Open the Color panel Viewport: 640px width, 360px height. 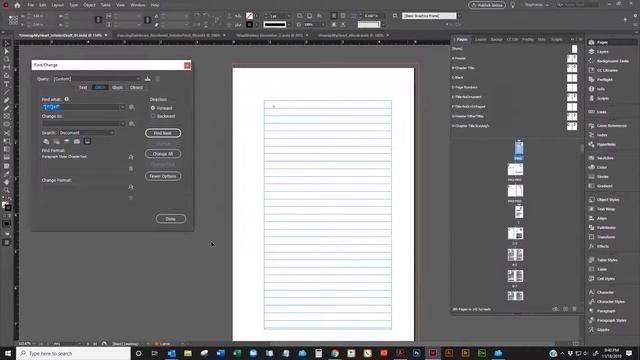[x=602, y=167]
